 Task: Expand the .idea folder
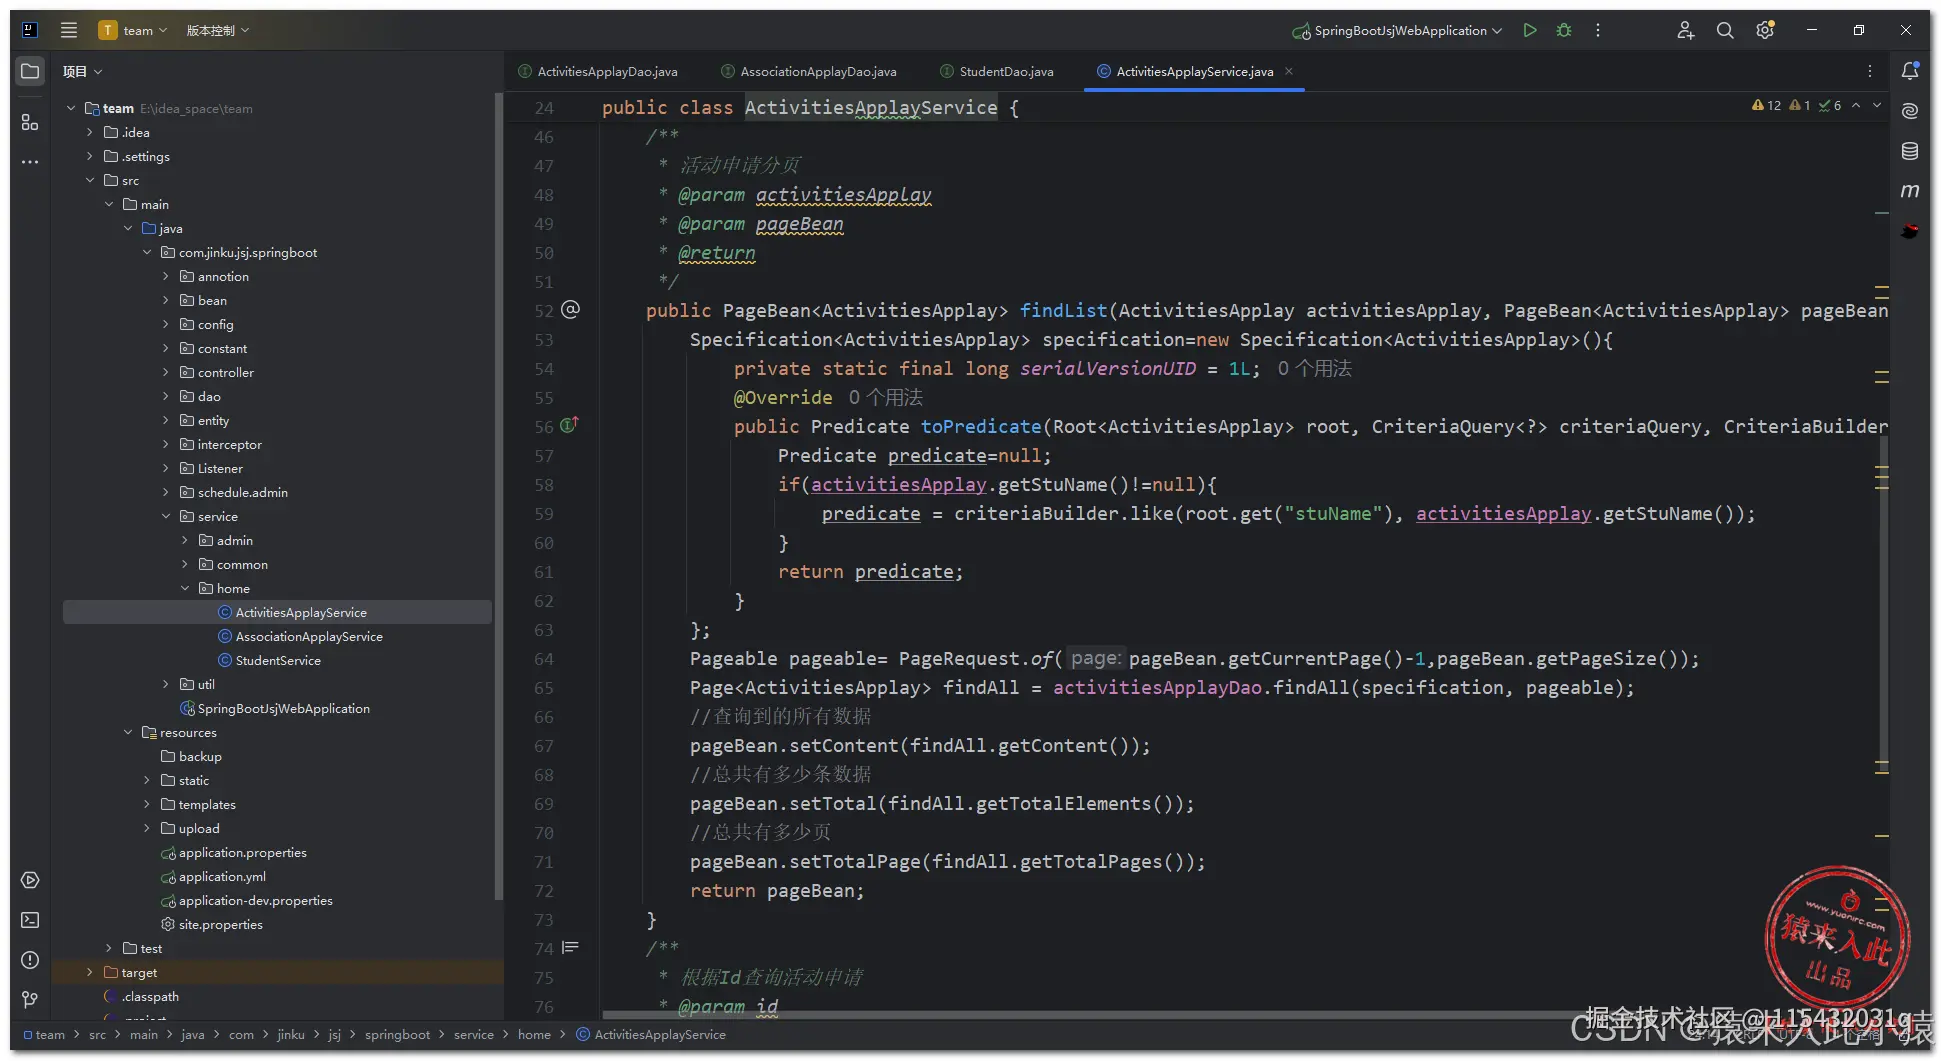pos(90,133)
